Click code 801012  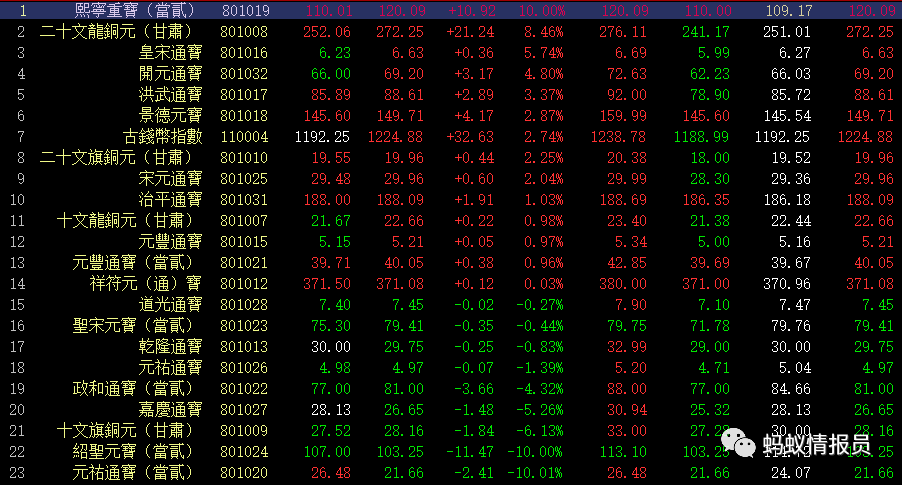[x=244, y=284]
